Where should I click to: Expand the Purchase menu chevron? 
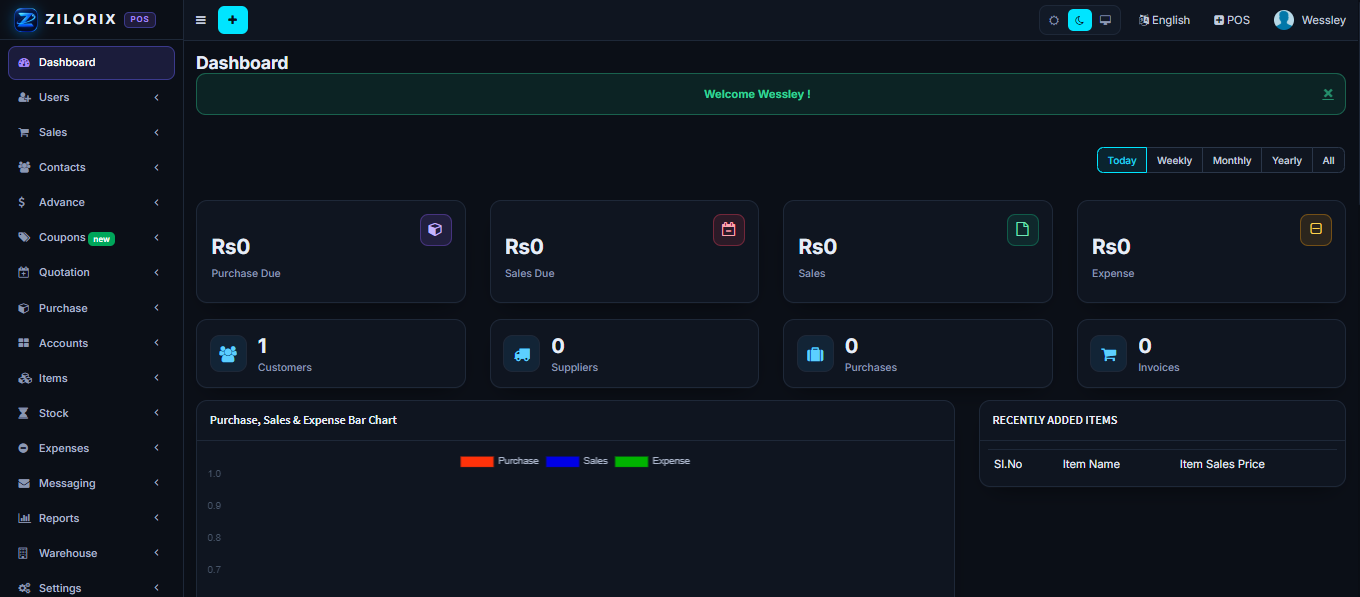(x=157, y=308)
